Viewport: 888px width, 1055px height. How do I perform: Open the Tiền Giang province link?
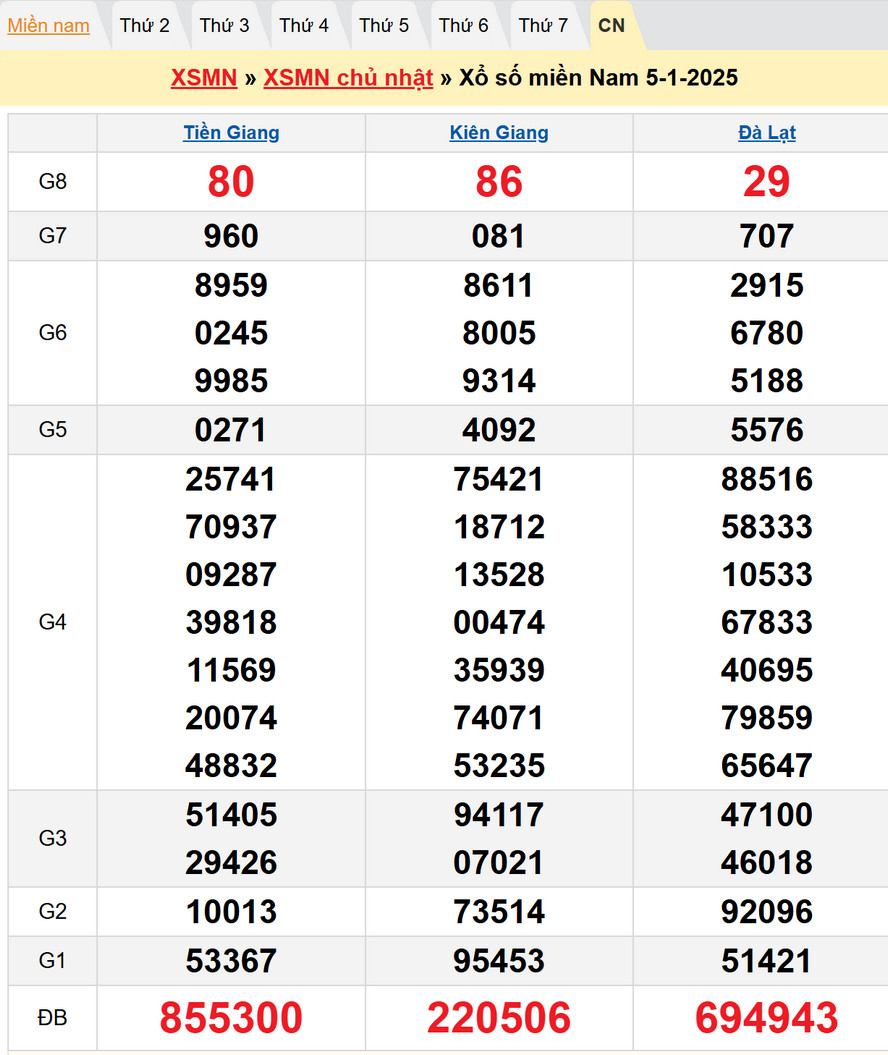click(231, 133)
